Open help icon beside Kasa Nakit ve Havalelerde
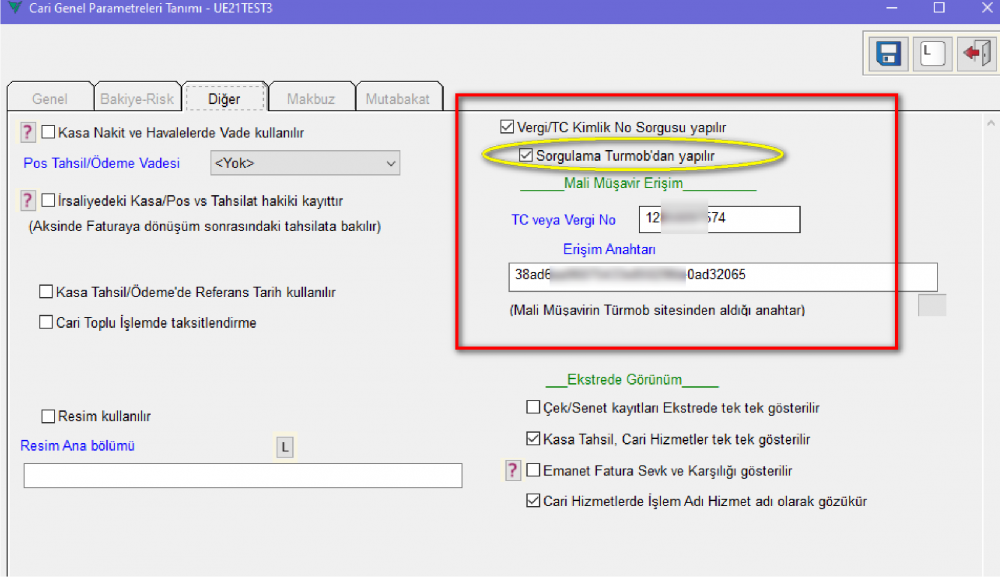Image resolution: width=1000 pixels, height=577 pixels. [28, 132]
